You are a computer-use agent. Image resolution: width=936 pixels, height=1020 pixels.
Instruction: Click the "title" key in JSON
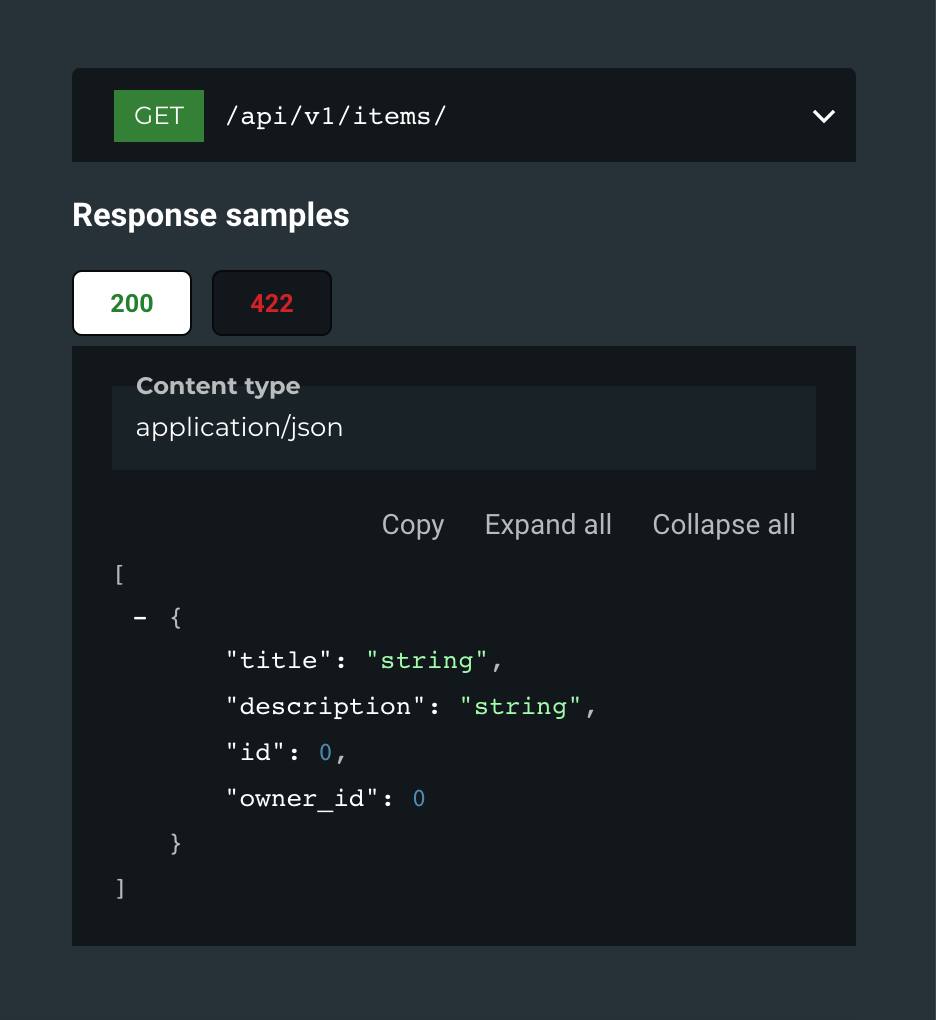(278, 661)
